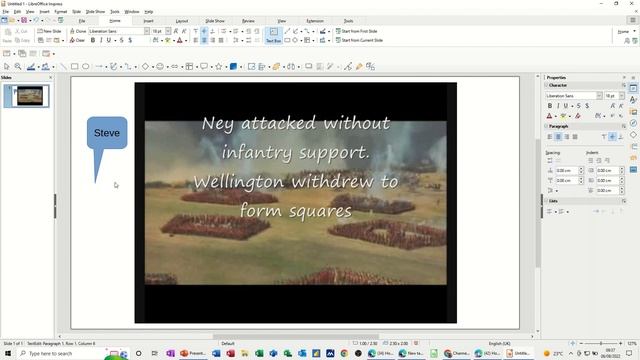Toggle justified alignment in sidebar Paragraph section
This screenshot has width=640, height=360.
pyautogui.click(x=575, y=137)
